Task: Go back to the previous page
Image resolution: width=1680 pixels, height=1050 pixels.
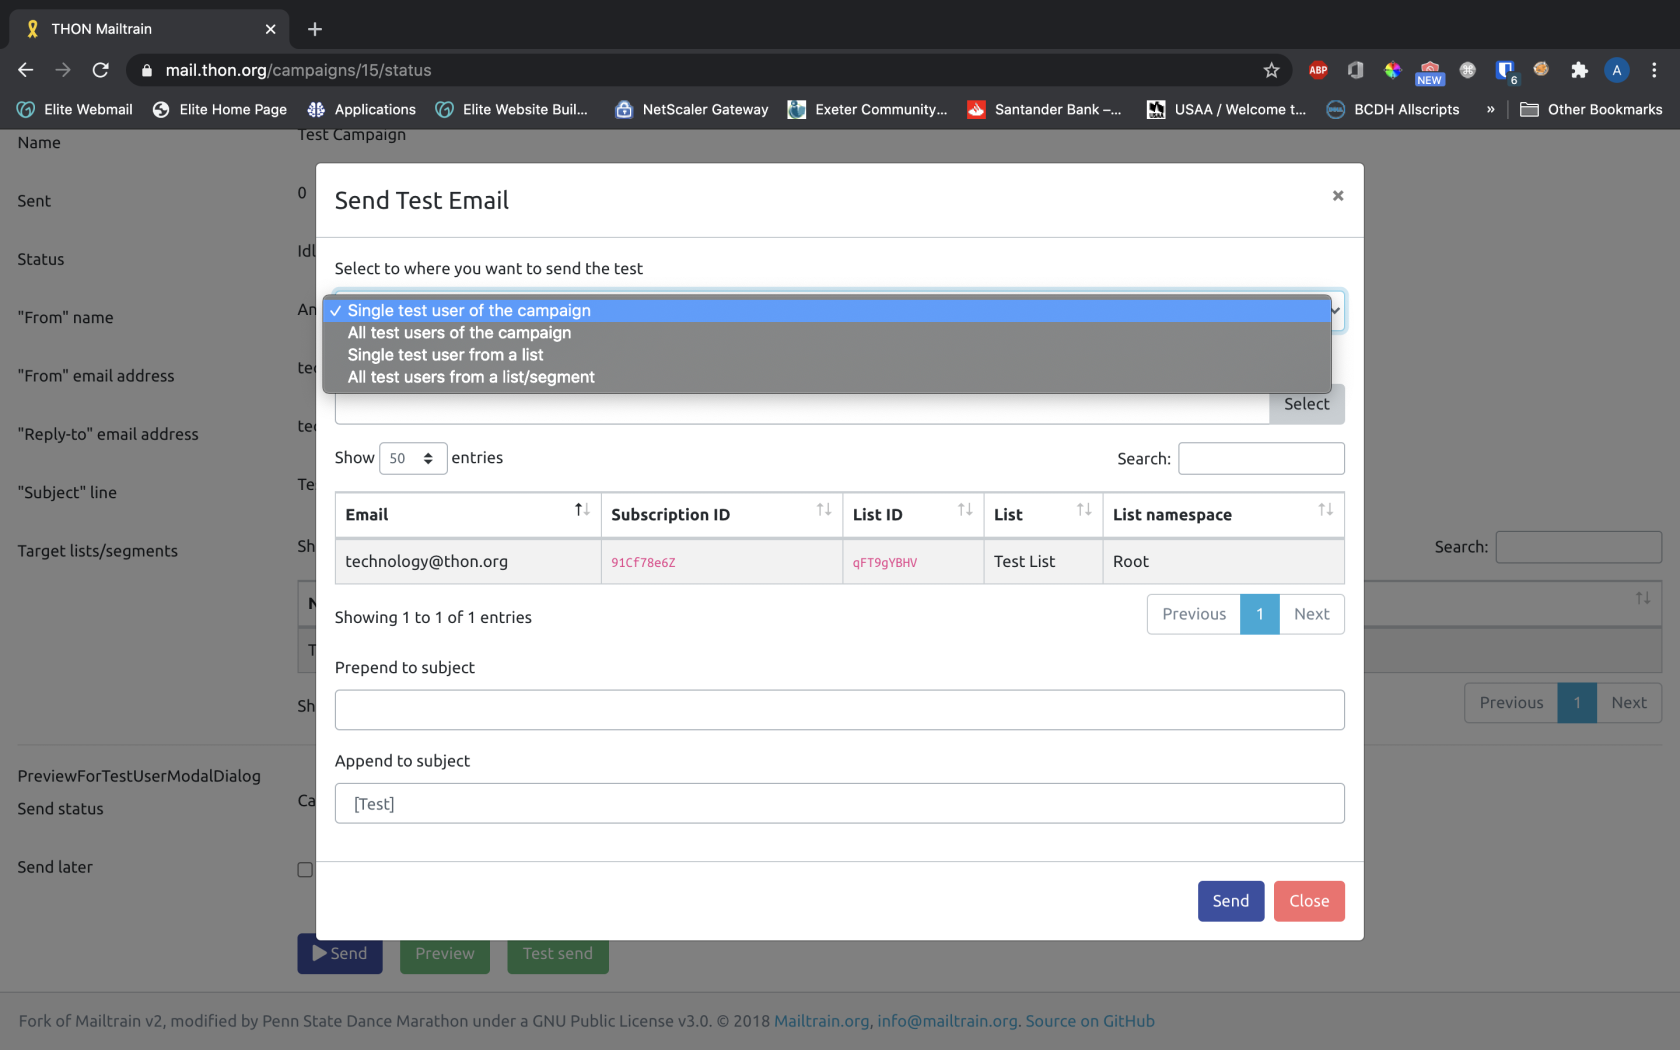Action: tap(26, 70)
